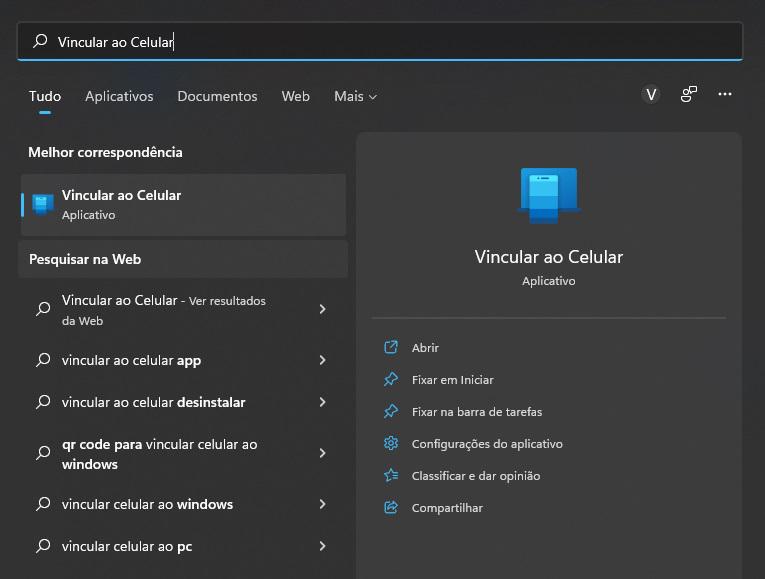Screen dimensions: 765x579
Task: Choose Classificar e dar opinião
Action: 476,476
